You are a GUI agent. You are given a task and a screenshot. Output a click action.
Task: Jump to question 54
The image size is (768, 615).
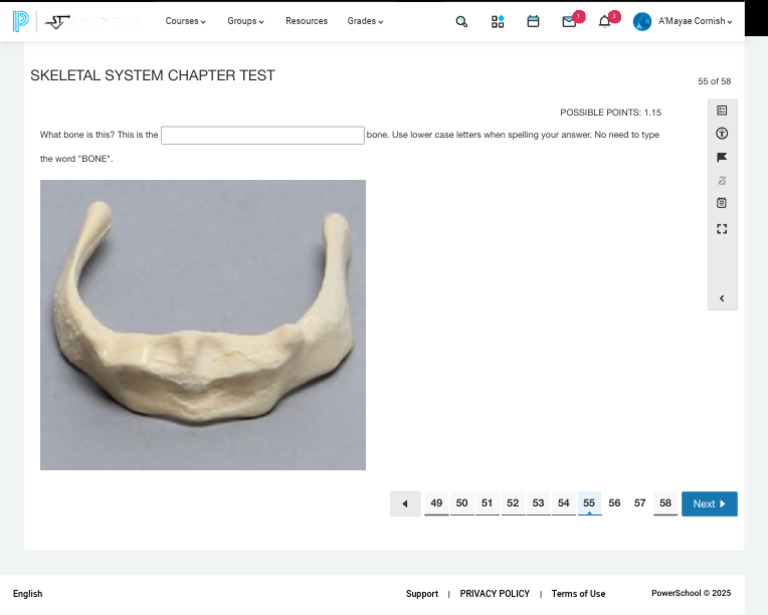pos(564,503)
